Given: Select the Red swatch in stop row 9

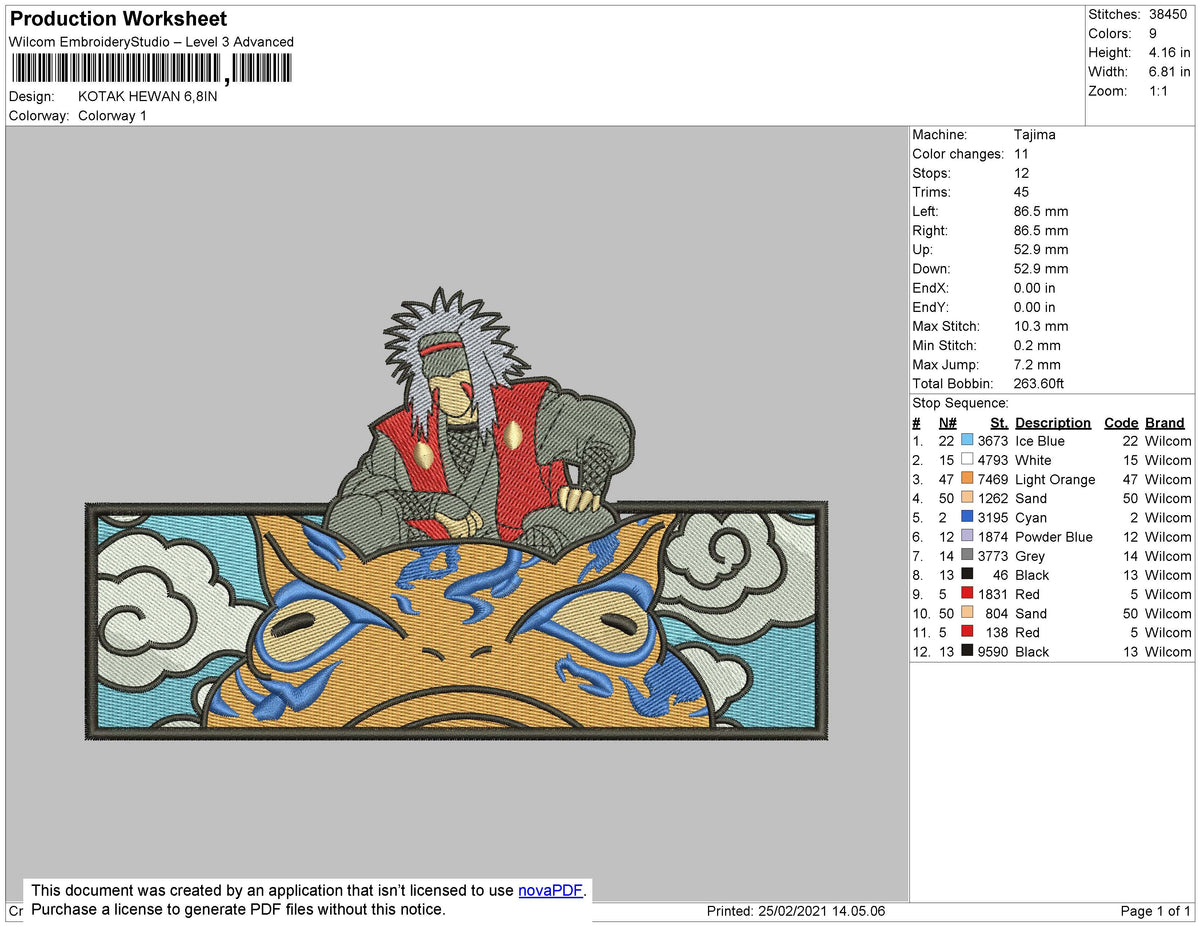Looking at the screenshot, I should [x=968, y=594].
